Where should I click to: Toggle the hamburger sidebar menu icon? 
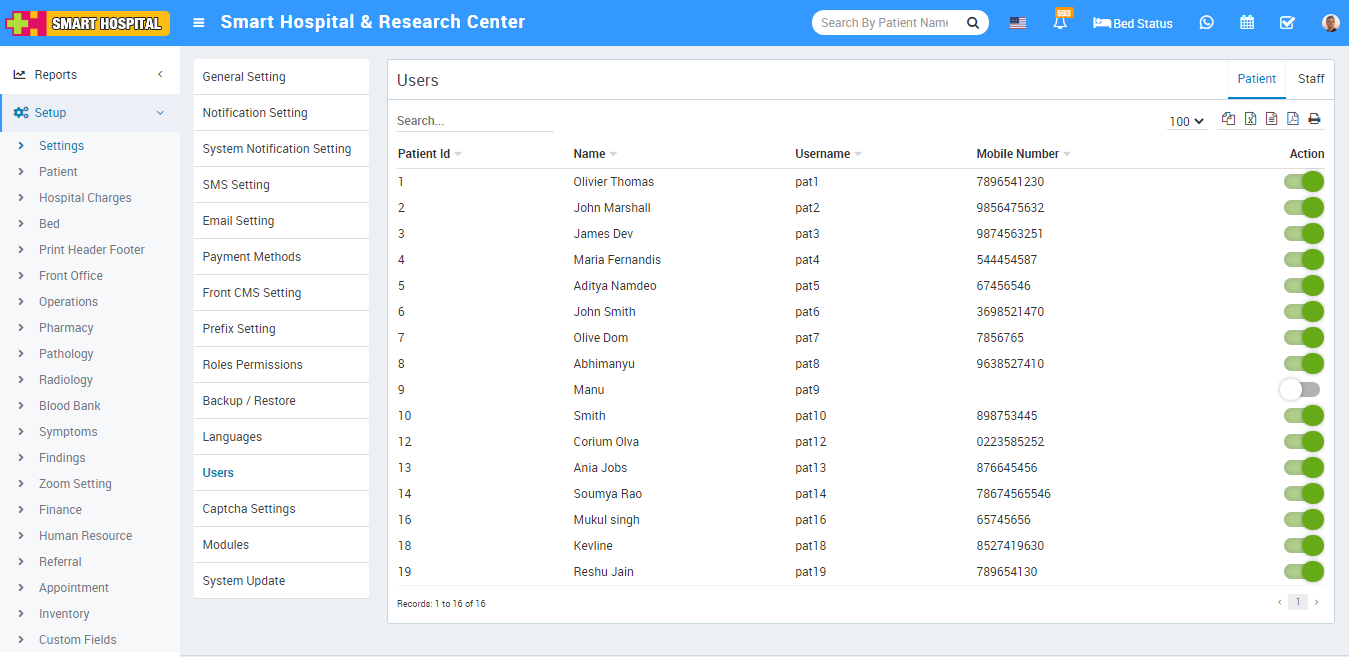tap(199, 22)
